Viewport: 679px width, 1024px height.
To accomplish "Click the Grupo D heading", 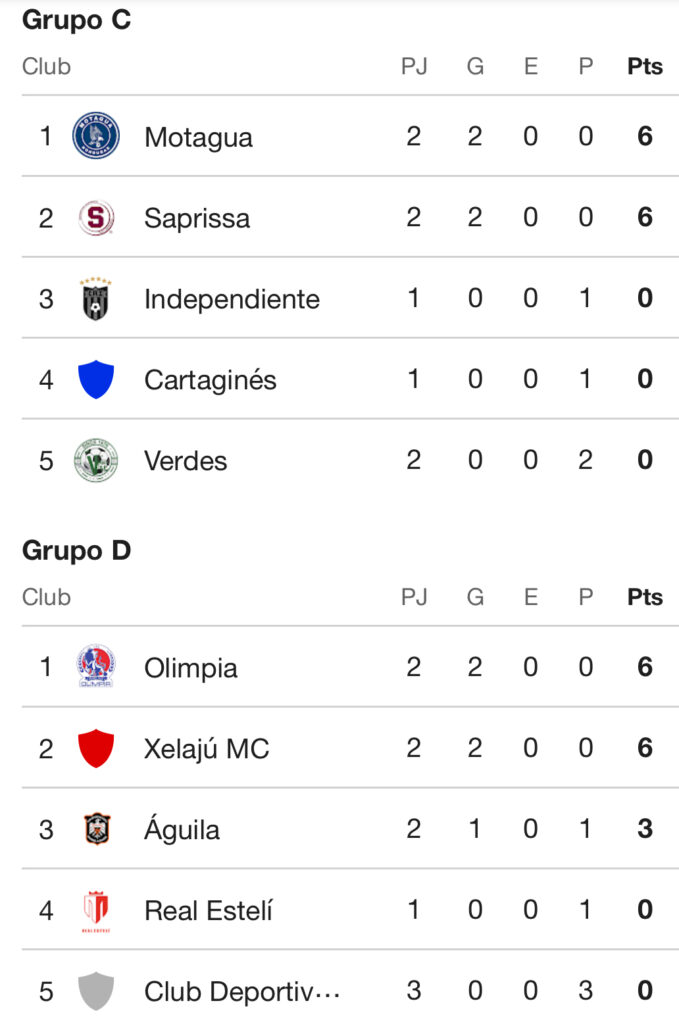I will click(76, 551).
